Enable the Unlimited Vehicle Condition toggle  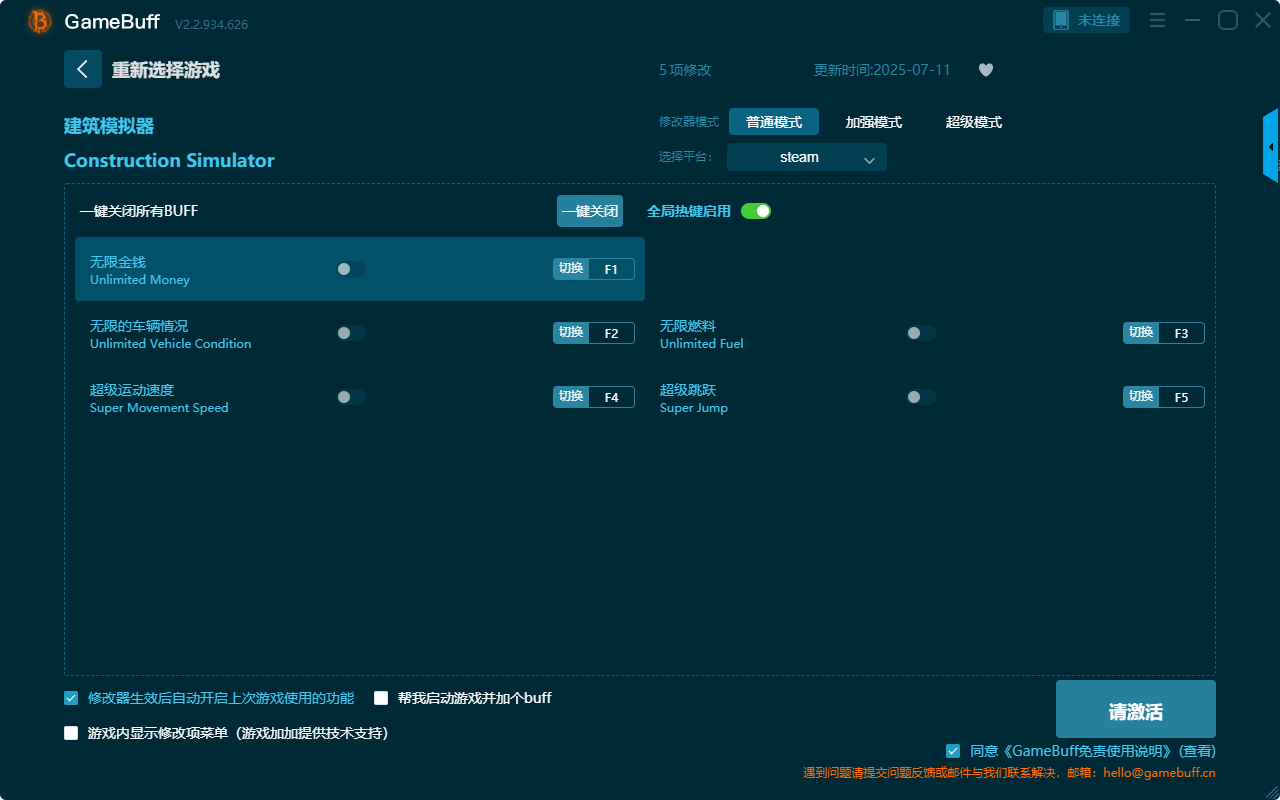point(351,333)
